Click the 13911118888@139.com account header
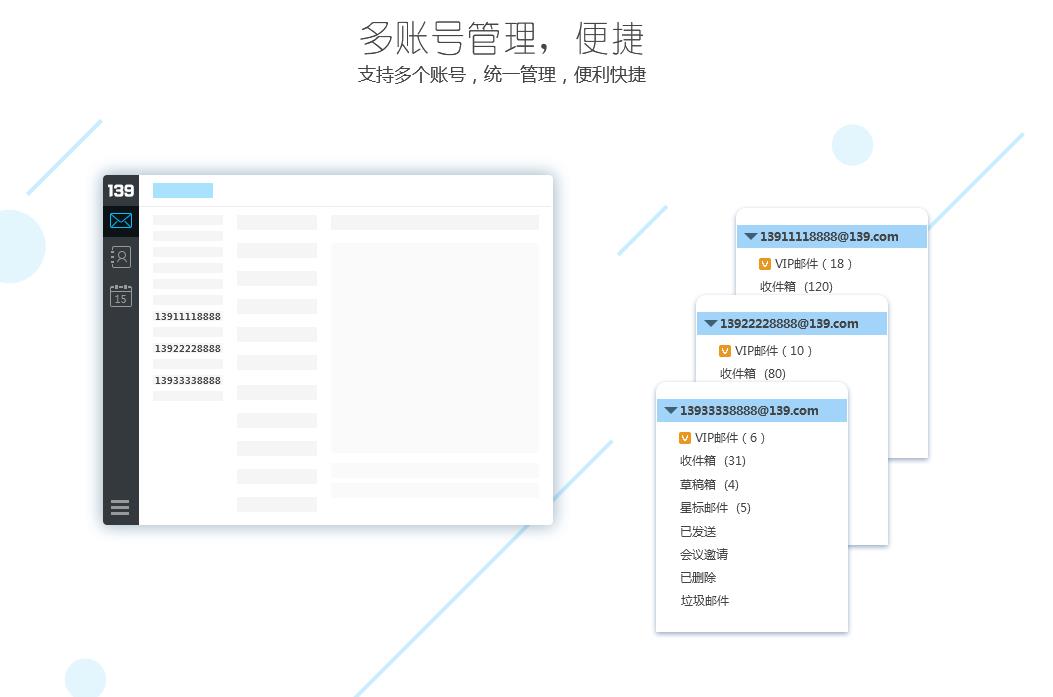 [x=832, y=236]
